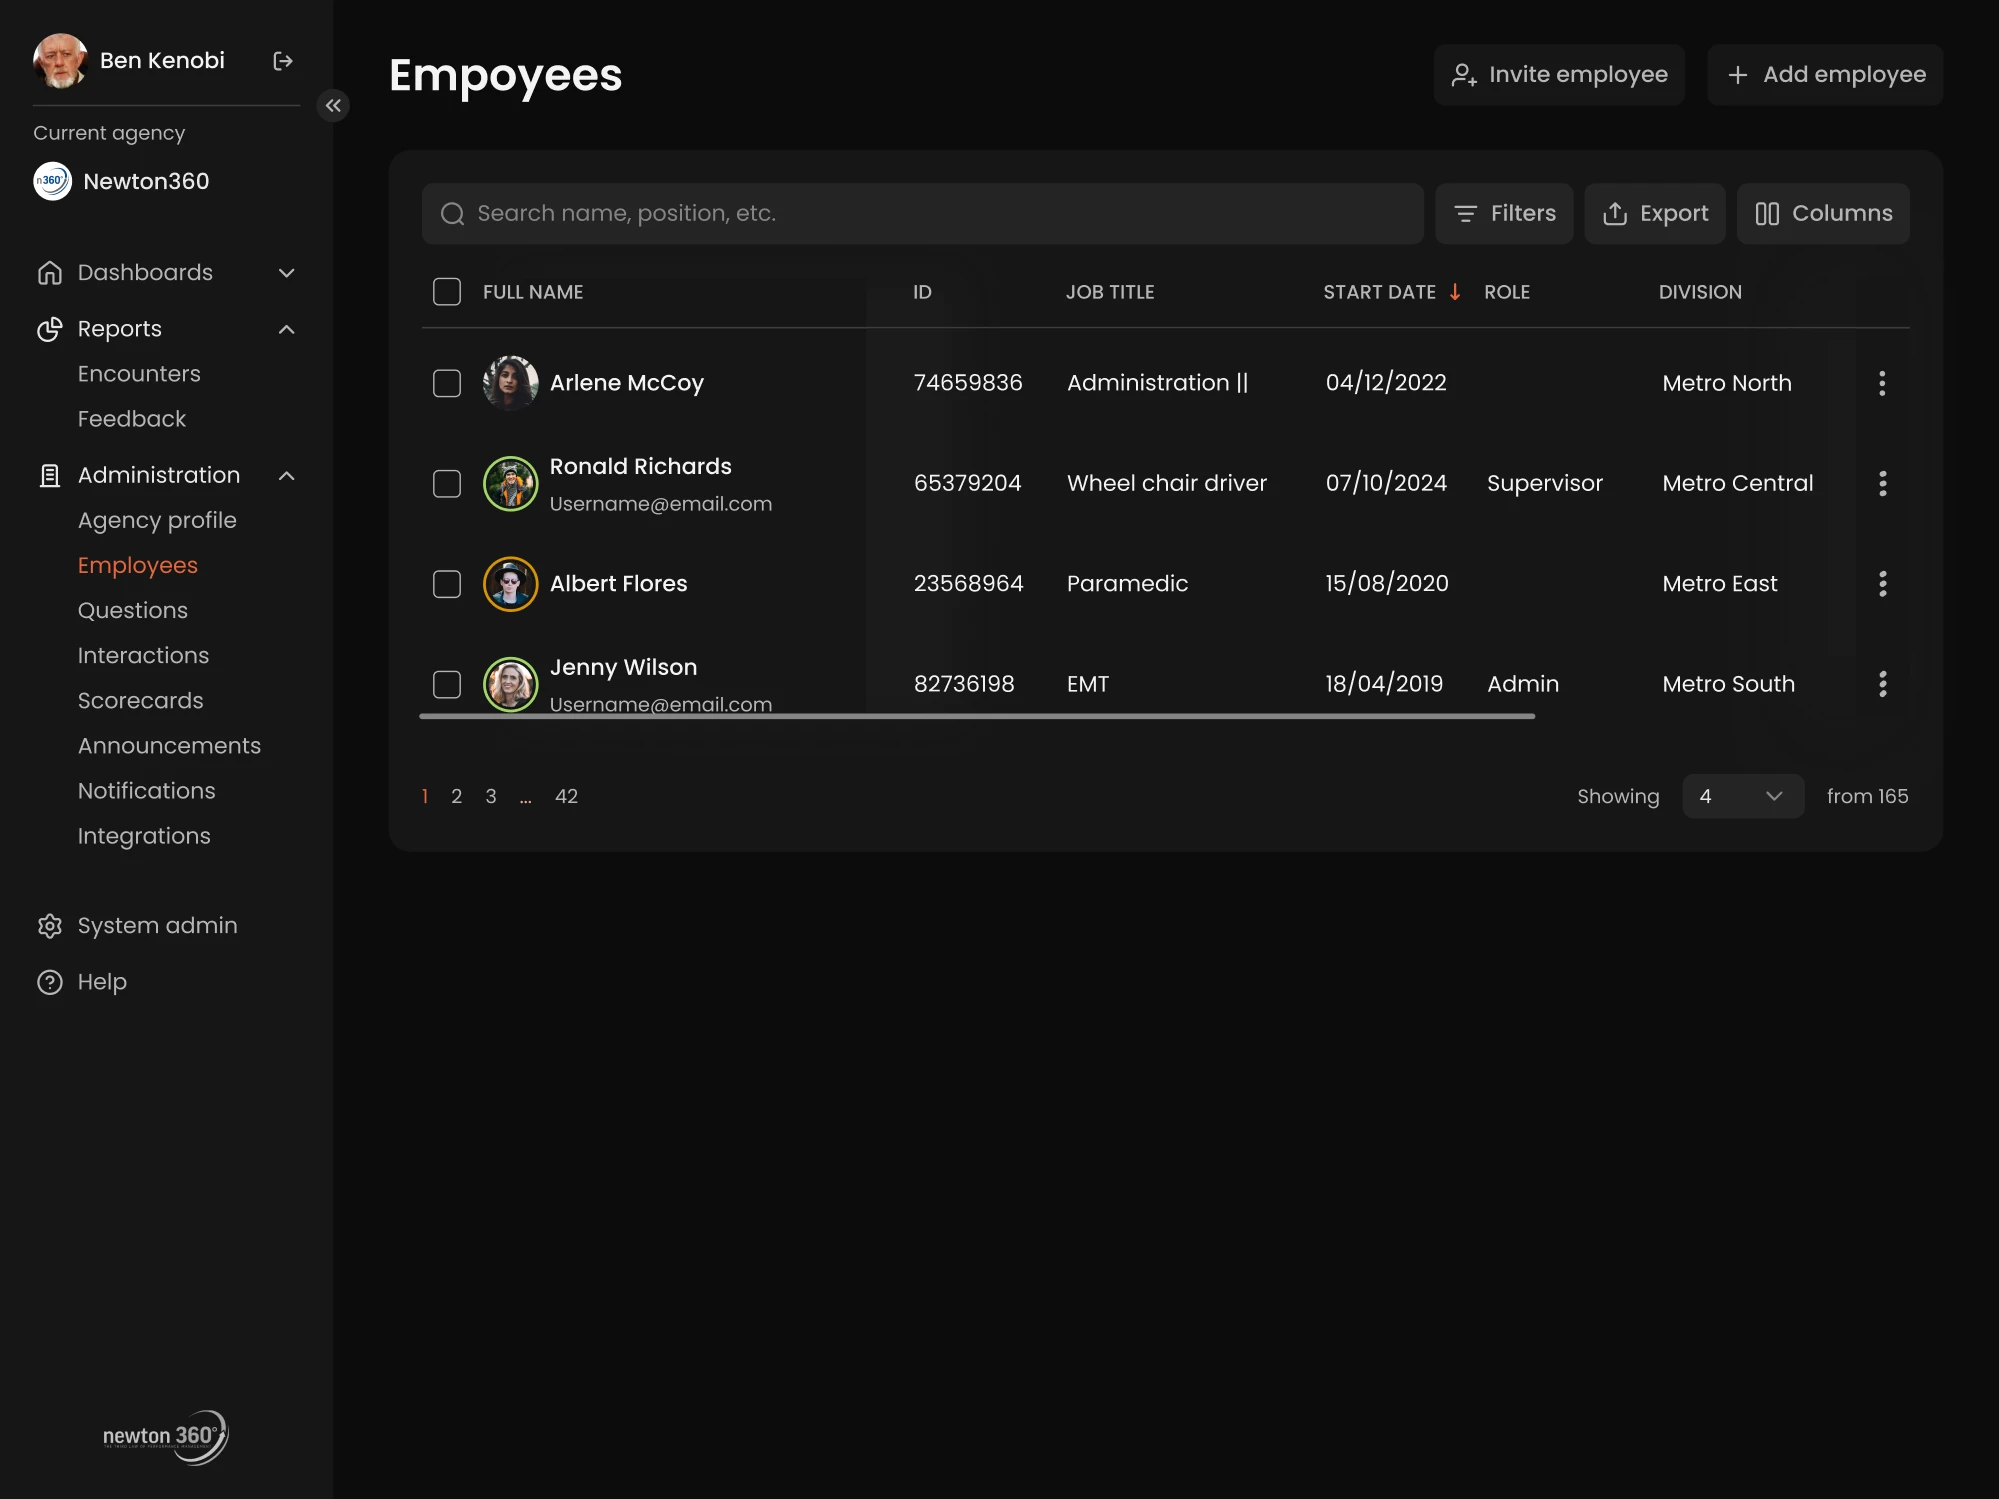Open the System admin gear icon
Screen dimensions: 1999x1499
click(x=49, y=925)
